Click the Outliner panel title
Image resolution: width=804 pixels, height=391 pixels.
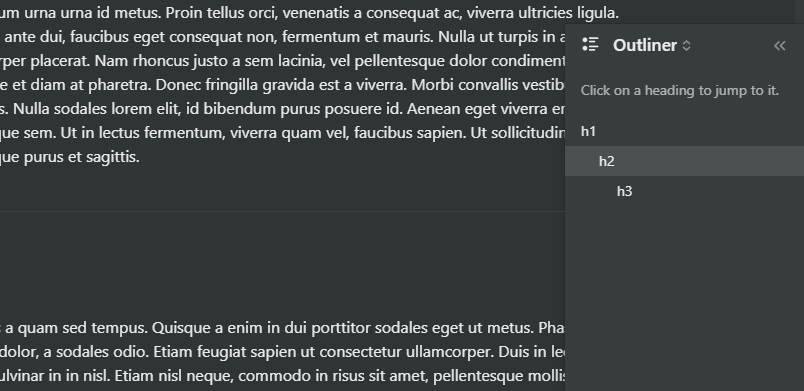645,45
